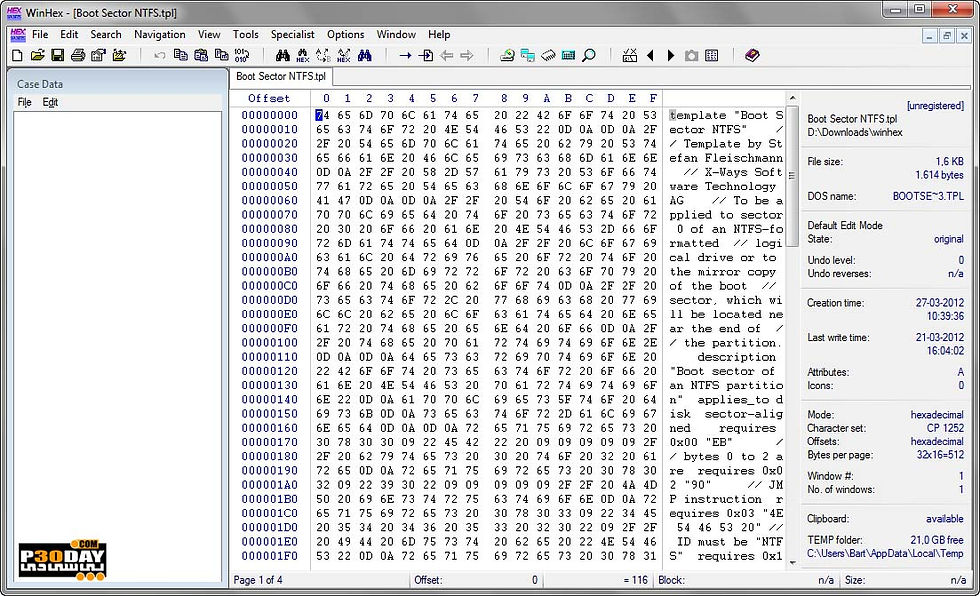Open the Window menu
The height and width of the screenshot is (596, 980).
[396, 34]
